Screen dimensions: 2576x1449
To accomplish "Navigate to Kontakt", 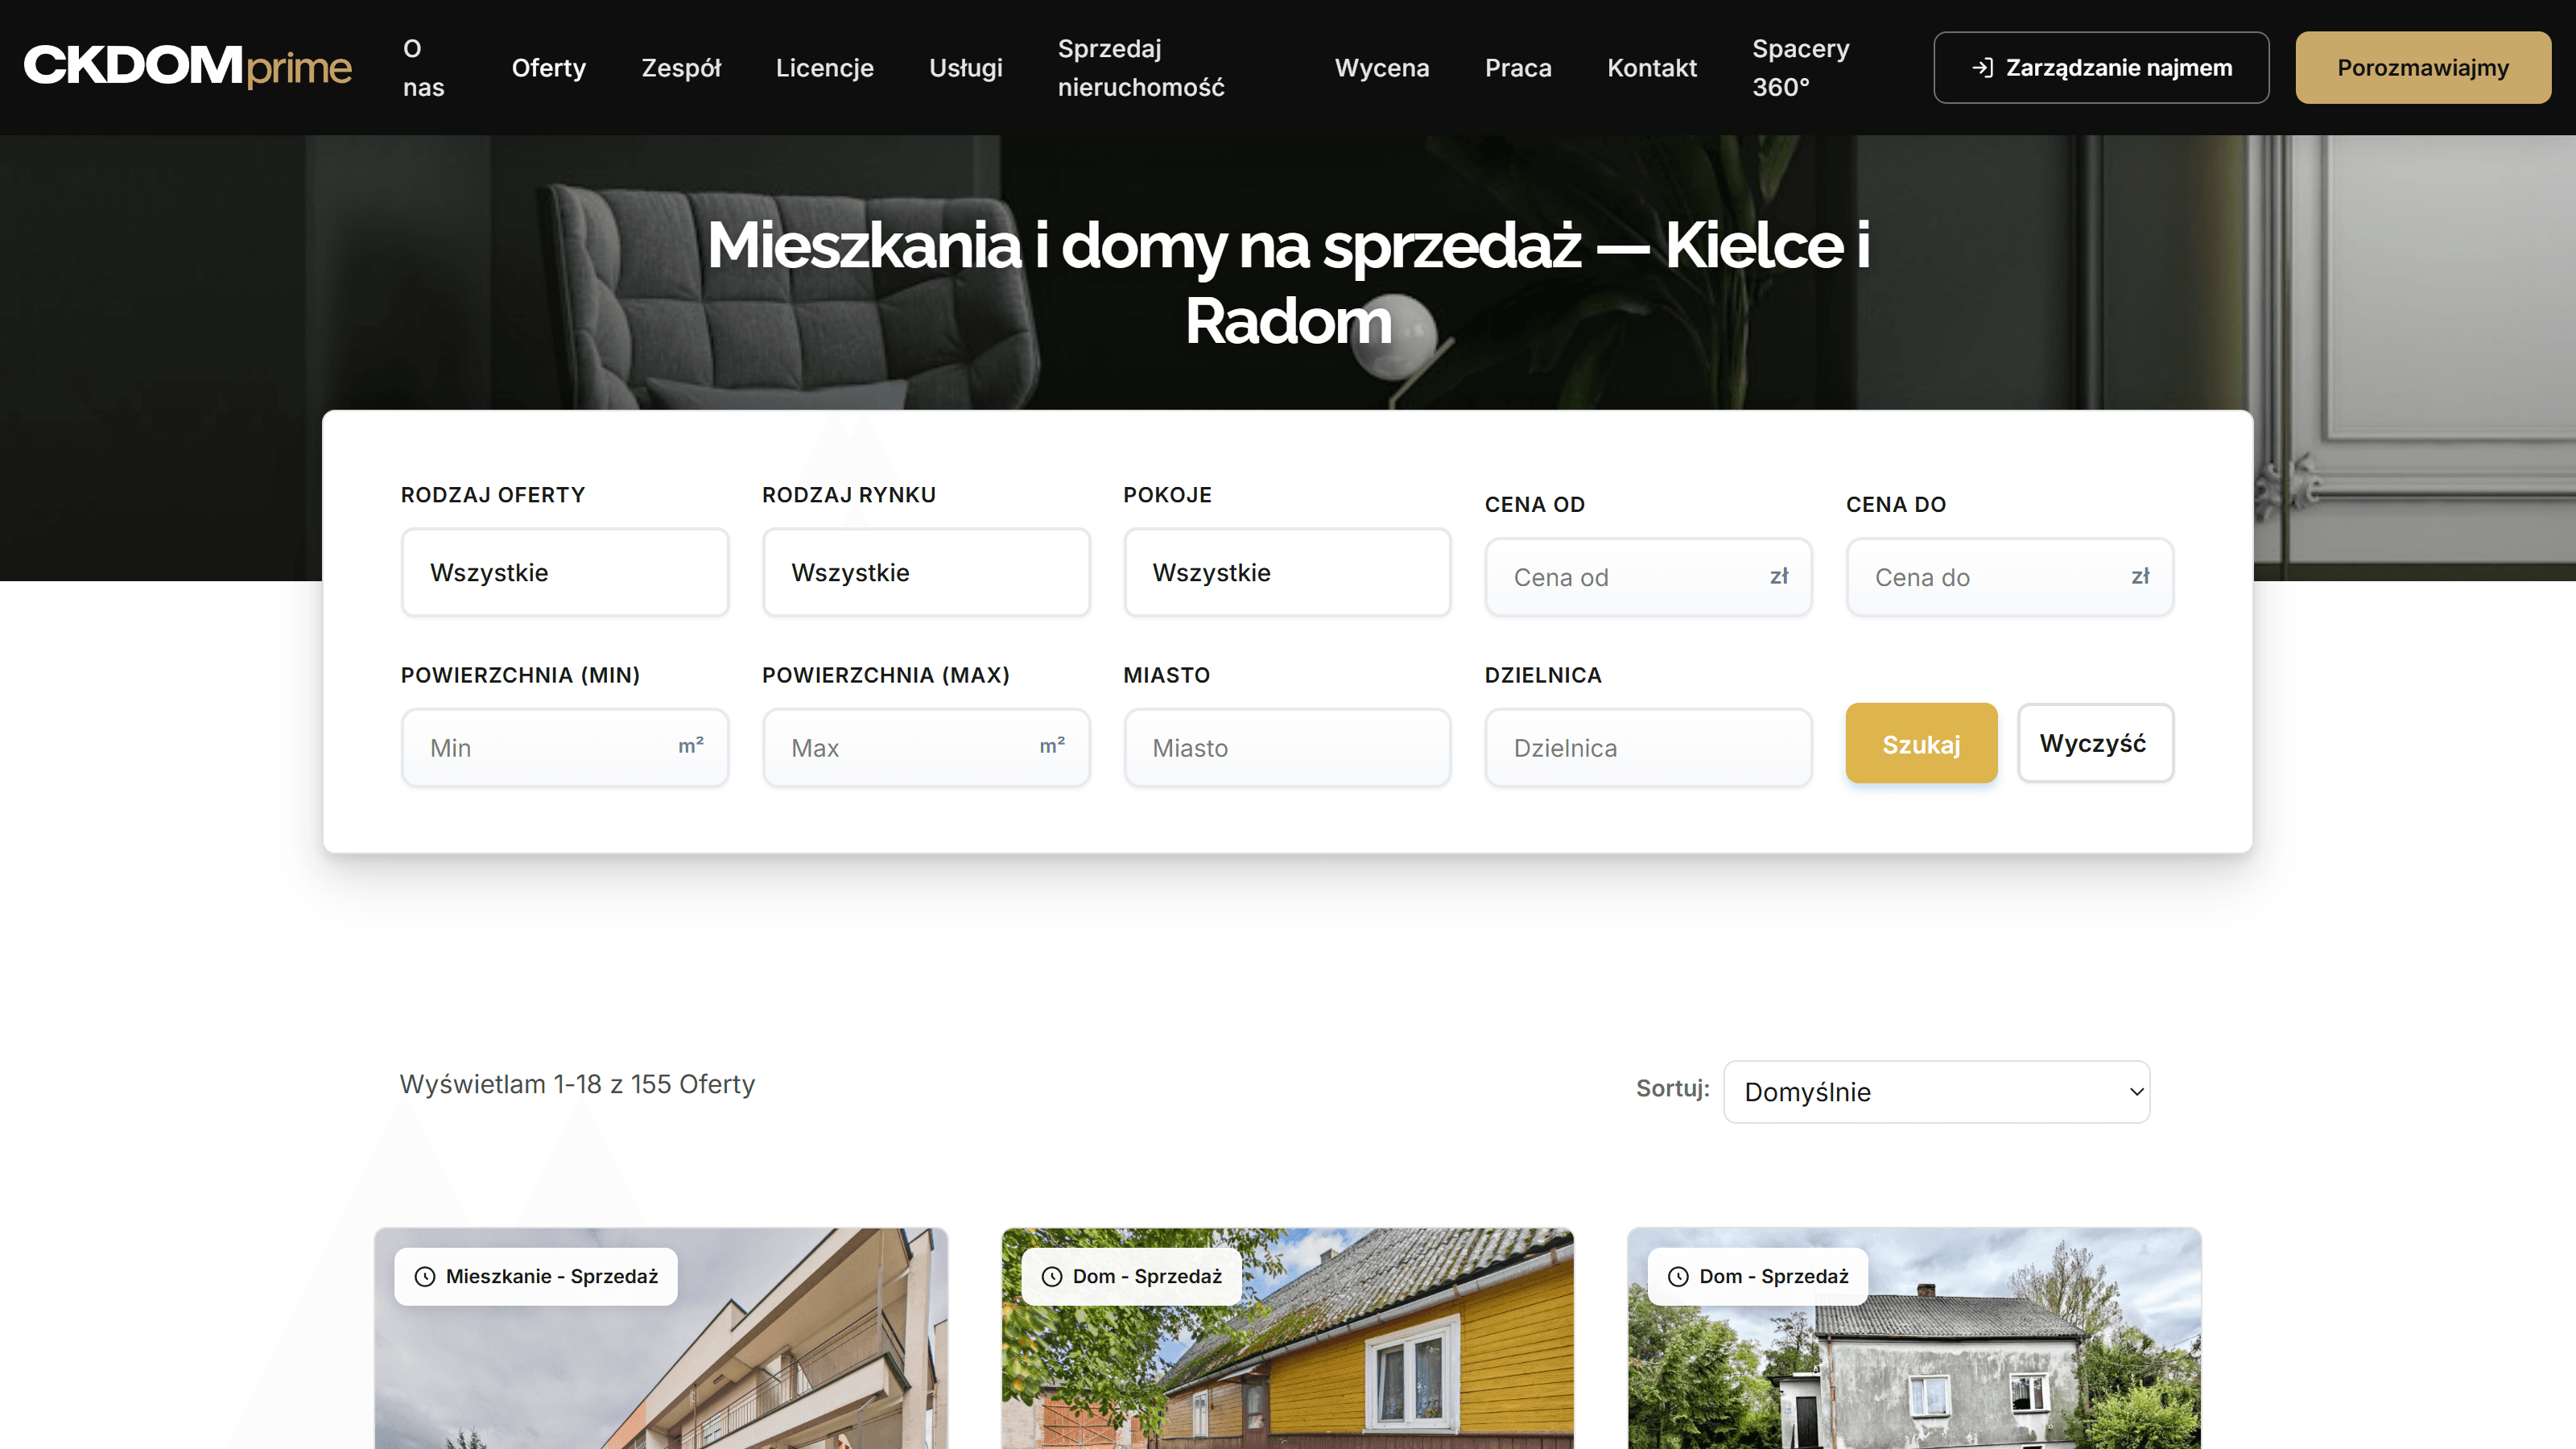I will tap(1651, 67).
